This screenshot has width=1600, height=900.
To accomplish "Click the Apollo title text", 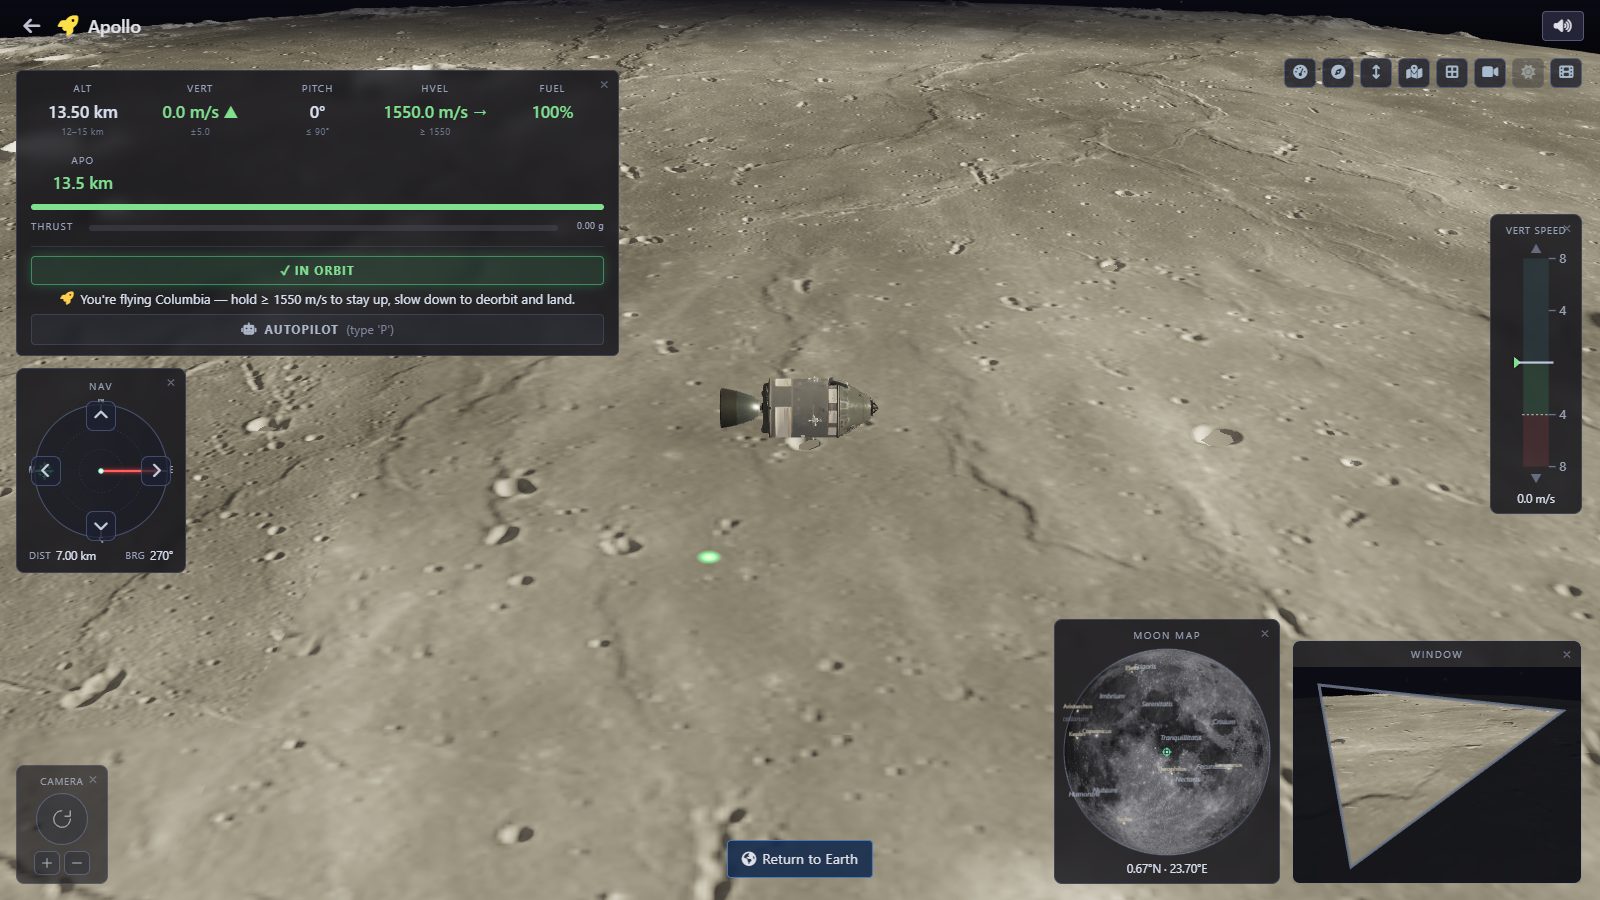I will [x=114, y=27].
